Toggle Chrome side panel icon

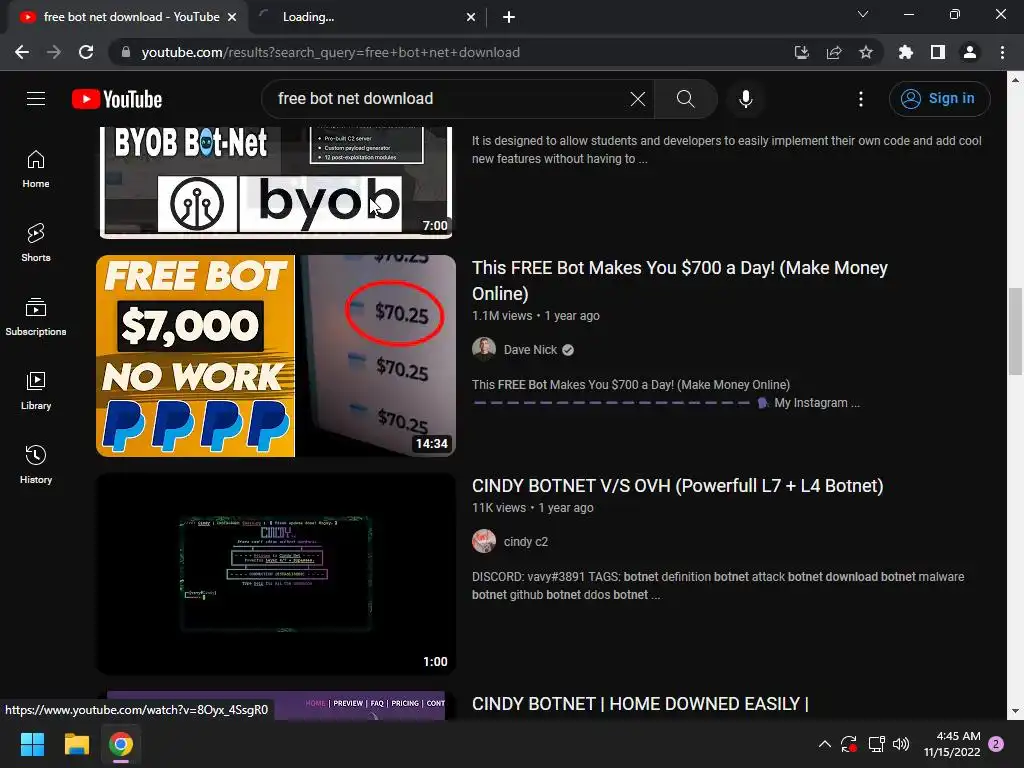tap(938, 52)
